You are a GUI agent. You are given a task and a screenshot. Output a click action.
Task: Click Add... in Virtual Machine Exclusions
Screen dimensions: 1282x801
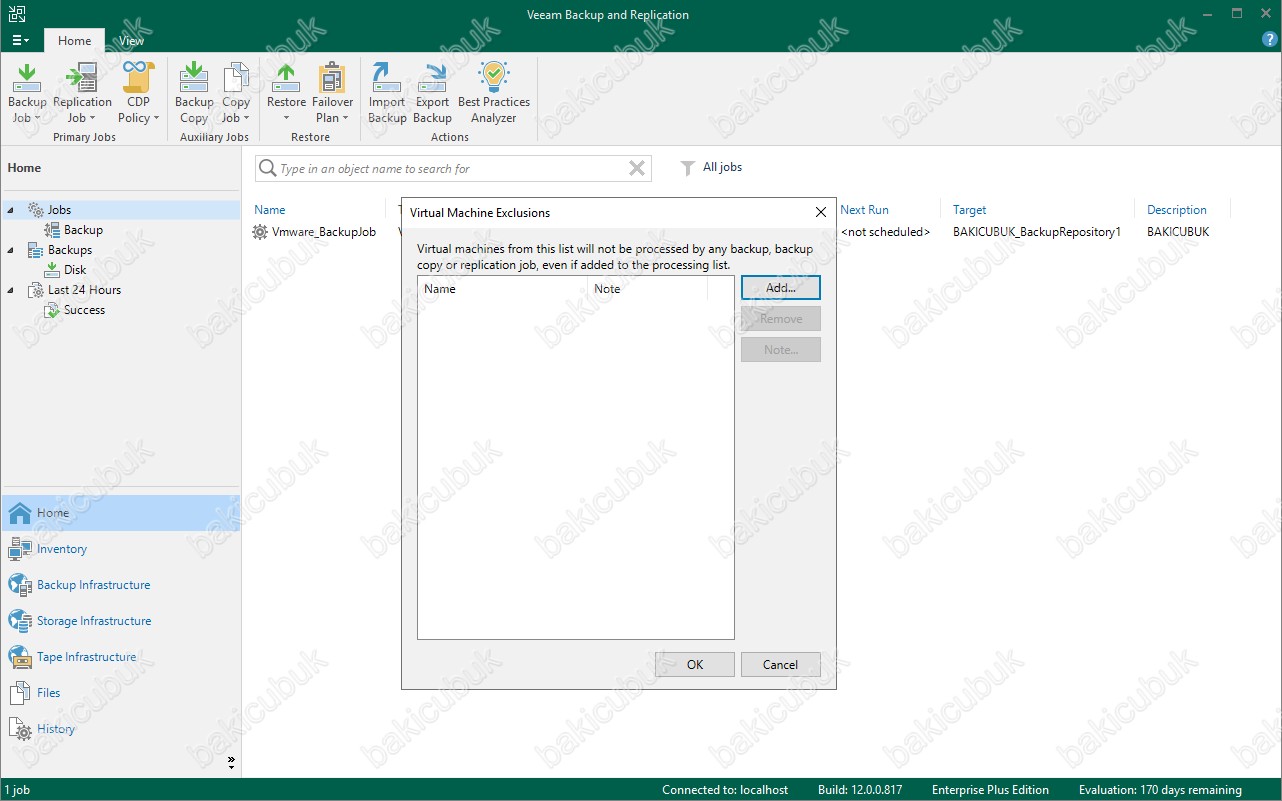(x=781, y=287)
